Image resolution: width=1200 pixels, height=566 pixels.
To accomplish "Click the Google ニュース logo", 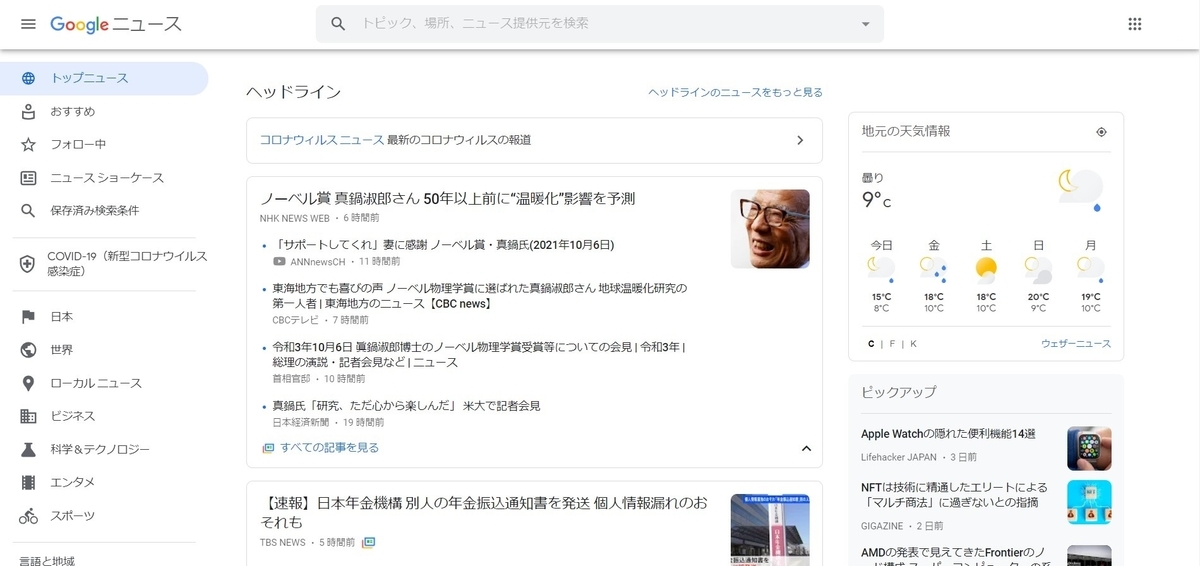I will (x=116, y=24).
